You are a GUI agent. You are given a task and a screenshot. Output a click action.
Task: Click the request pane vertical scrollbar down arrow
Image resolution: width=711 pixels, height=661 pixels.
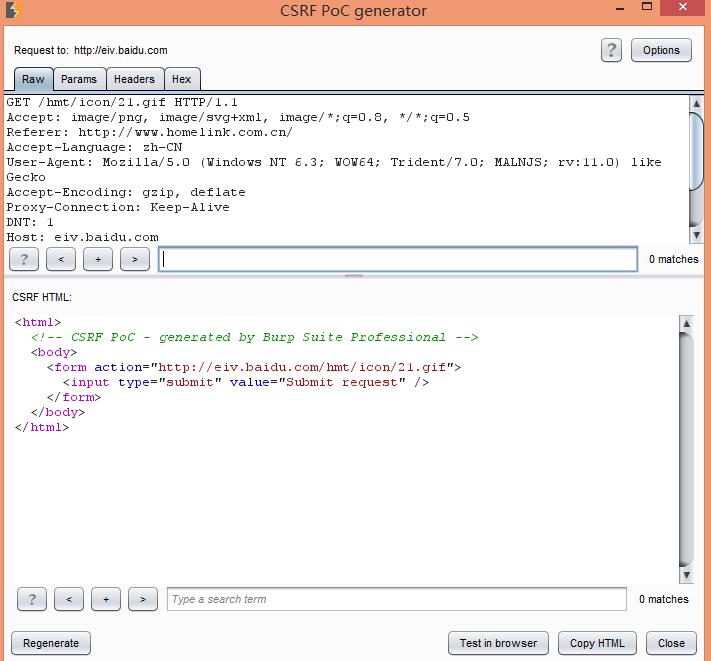696,235
